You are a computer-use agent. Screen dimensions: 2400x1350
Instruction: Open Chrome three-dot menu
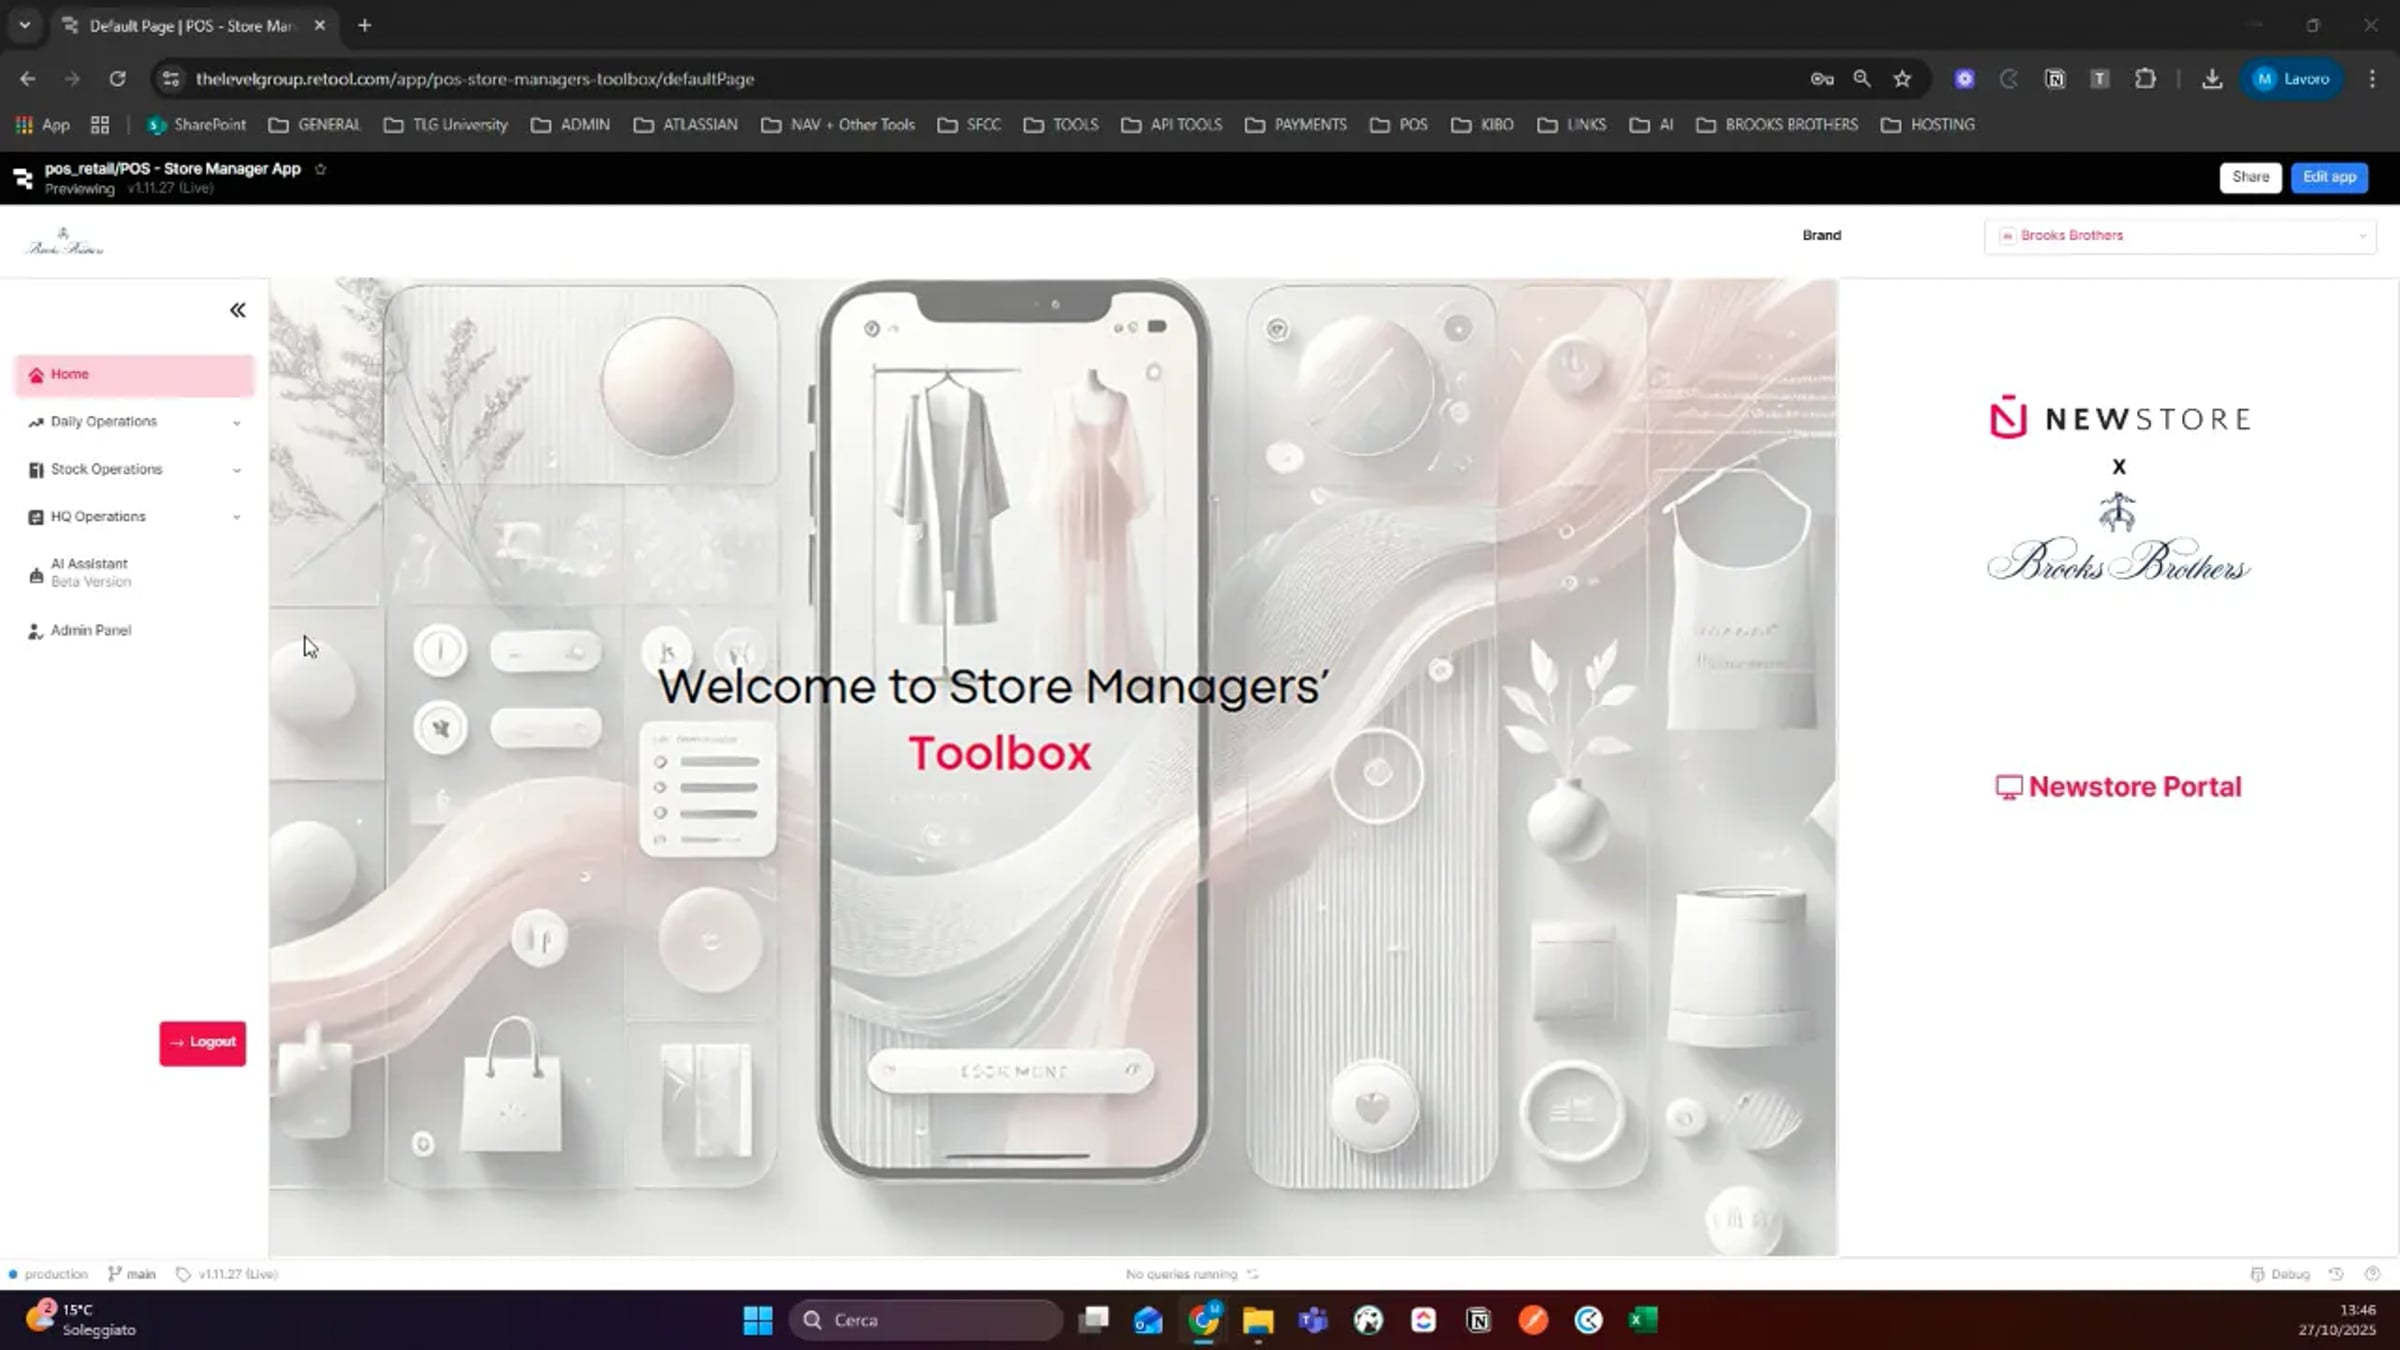coord(2372,79)
